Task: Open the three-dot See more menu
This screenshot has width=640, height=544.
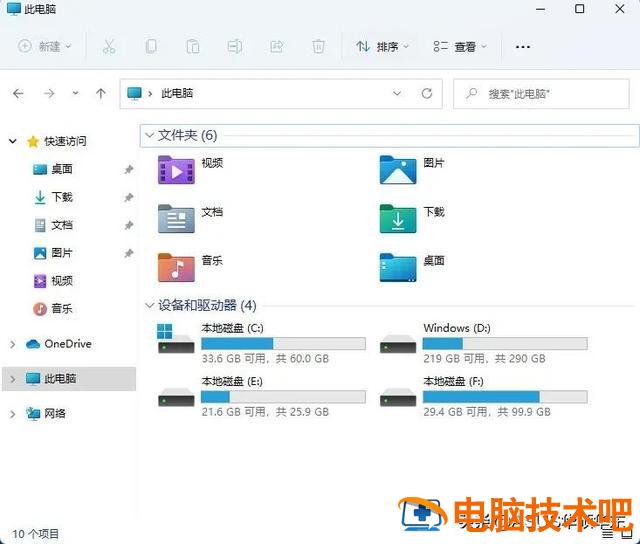Action: [x=523, y=47]
